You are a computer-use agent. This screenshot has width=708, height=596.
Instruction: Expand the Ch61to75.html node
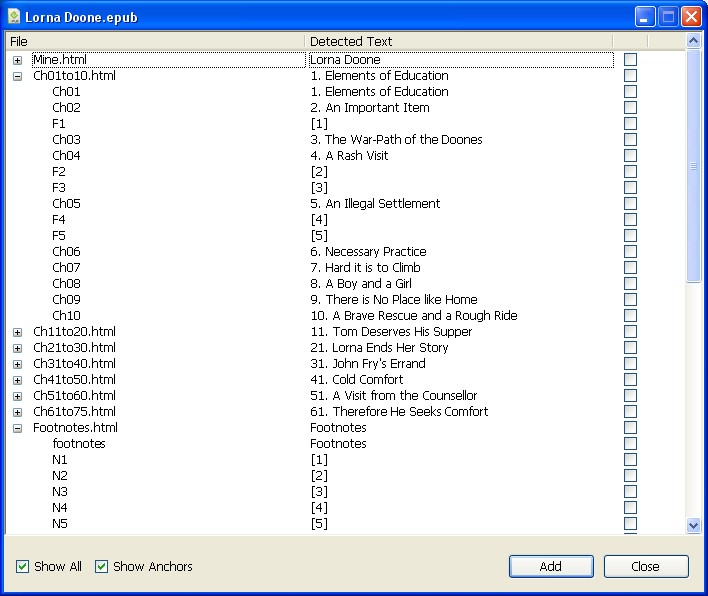[17, 412]
